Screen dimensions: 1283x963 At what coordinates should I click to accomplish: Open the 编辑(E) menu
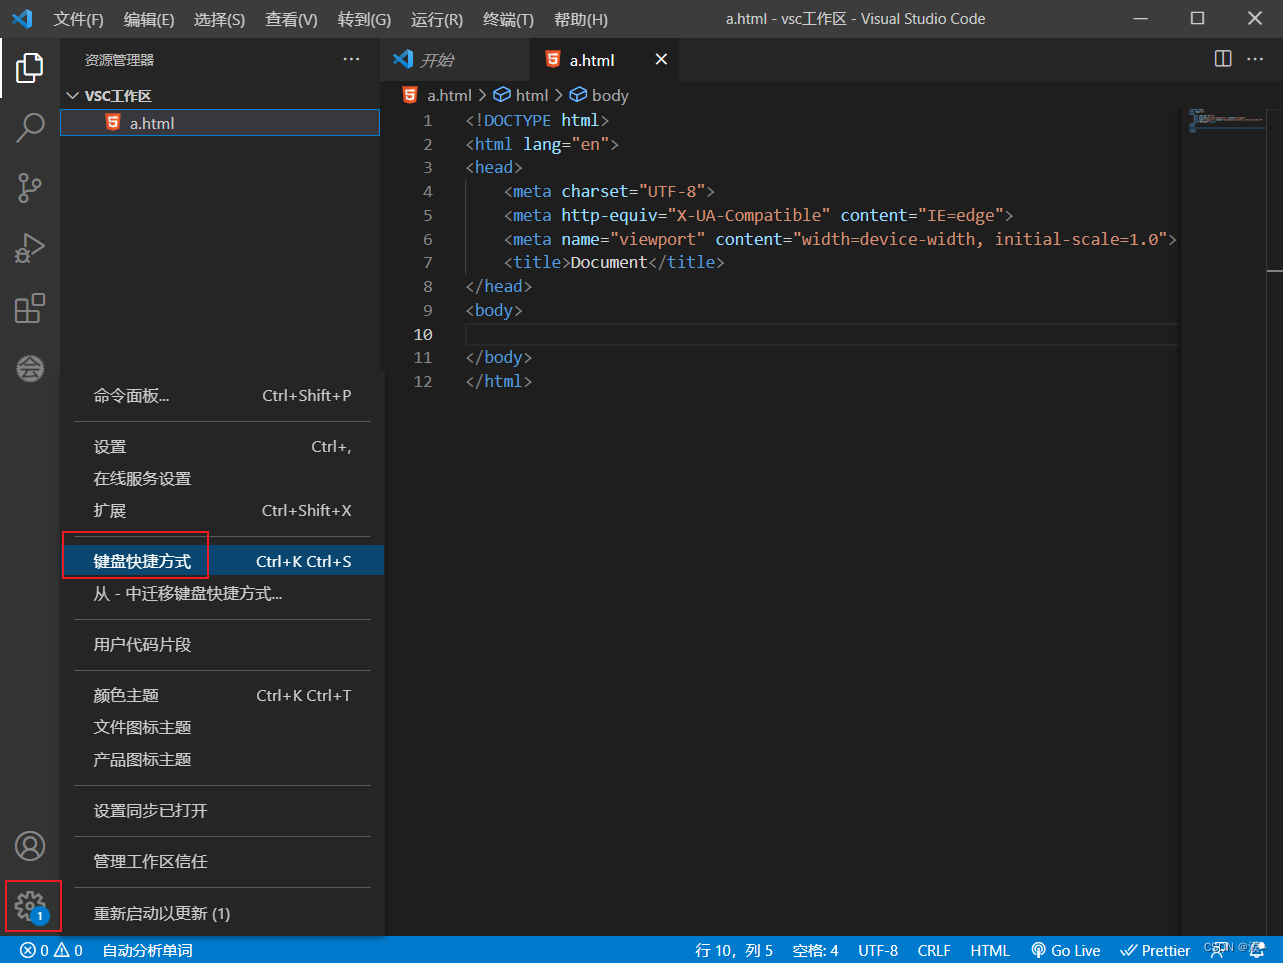coord(149,19)
